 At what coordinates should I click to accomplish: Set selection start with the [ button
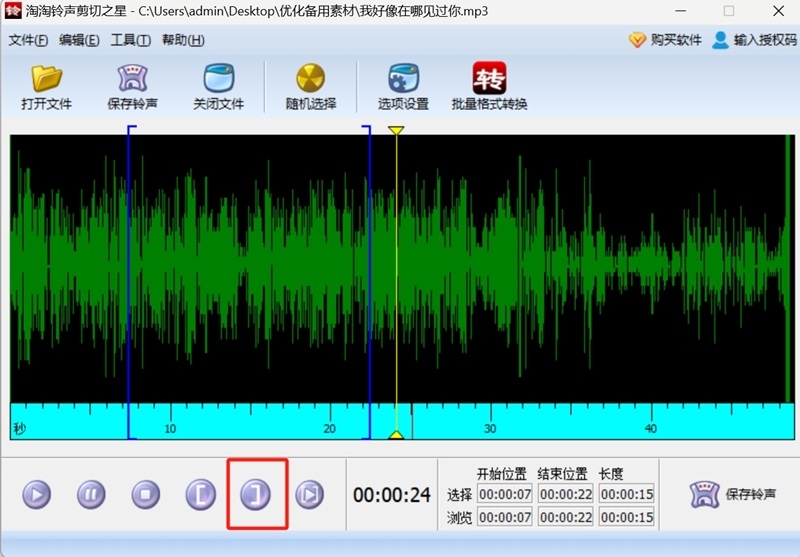point(201,494)
